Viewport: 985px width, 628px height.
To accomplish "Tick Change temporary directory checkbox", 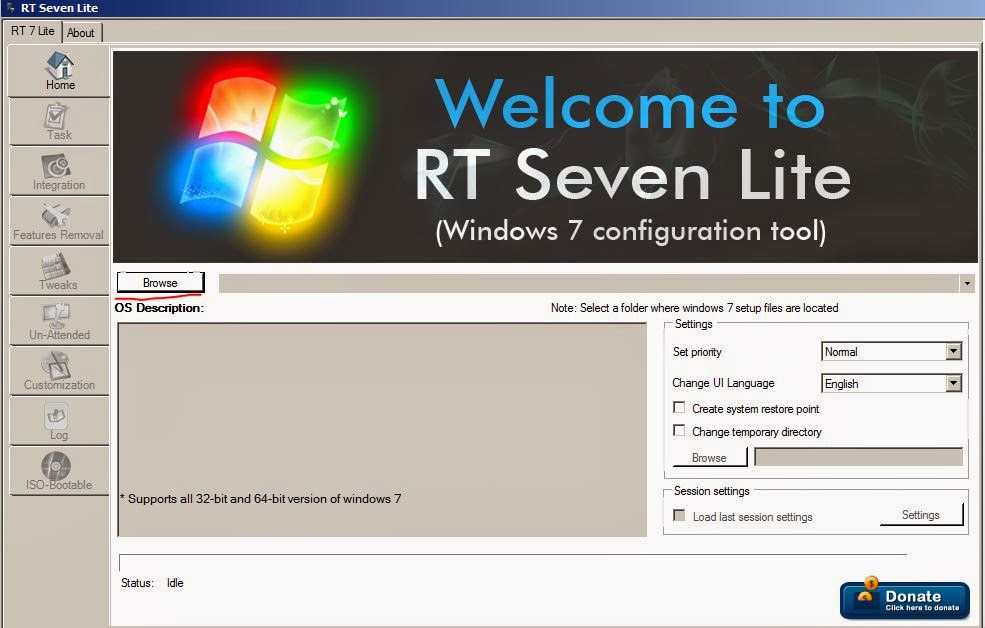I will click(679, 430).
